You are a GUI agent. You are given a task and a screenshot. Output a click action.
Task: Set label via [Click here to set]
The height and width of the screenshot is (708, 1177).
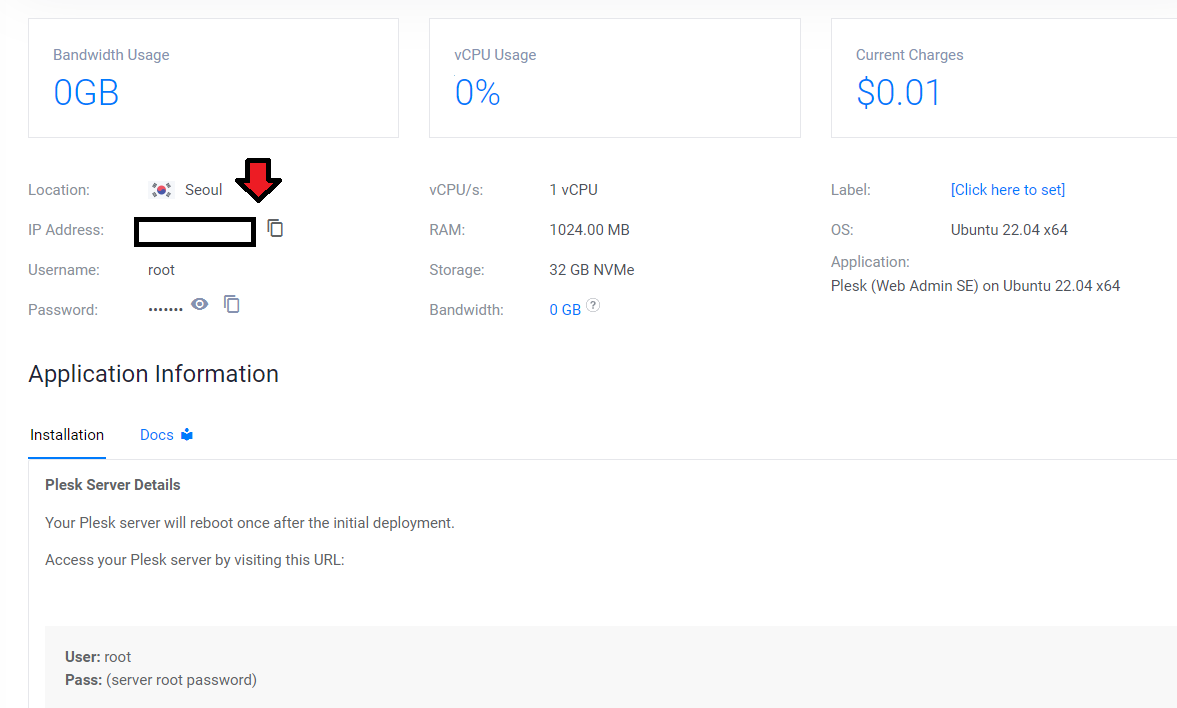[1007, 190]
